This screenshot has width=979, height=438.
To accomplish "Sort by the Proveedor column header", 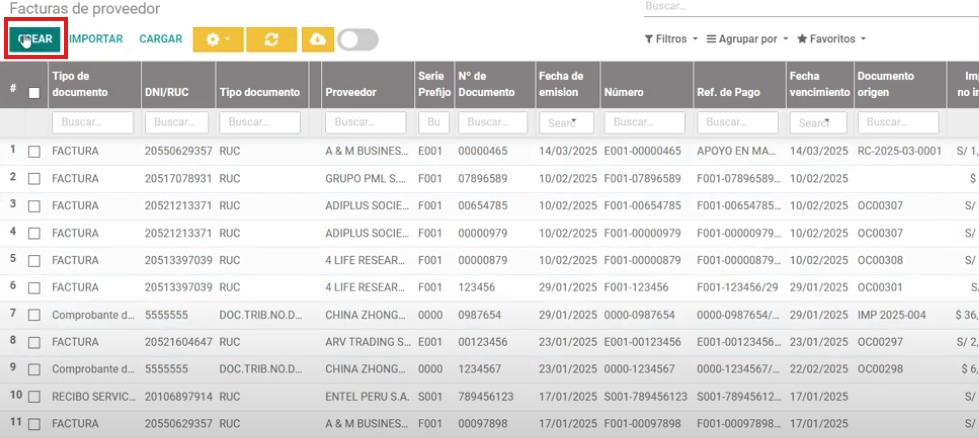I will [x=351, y=92].
